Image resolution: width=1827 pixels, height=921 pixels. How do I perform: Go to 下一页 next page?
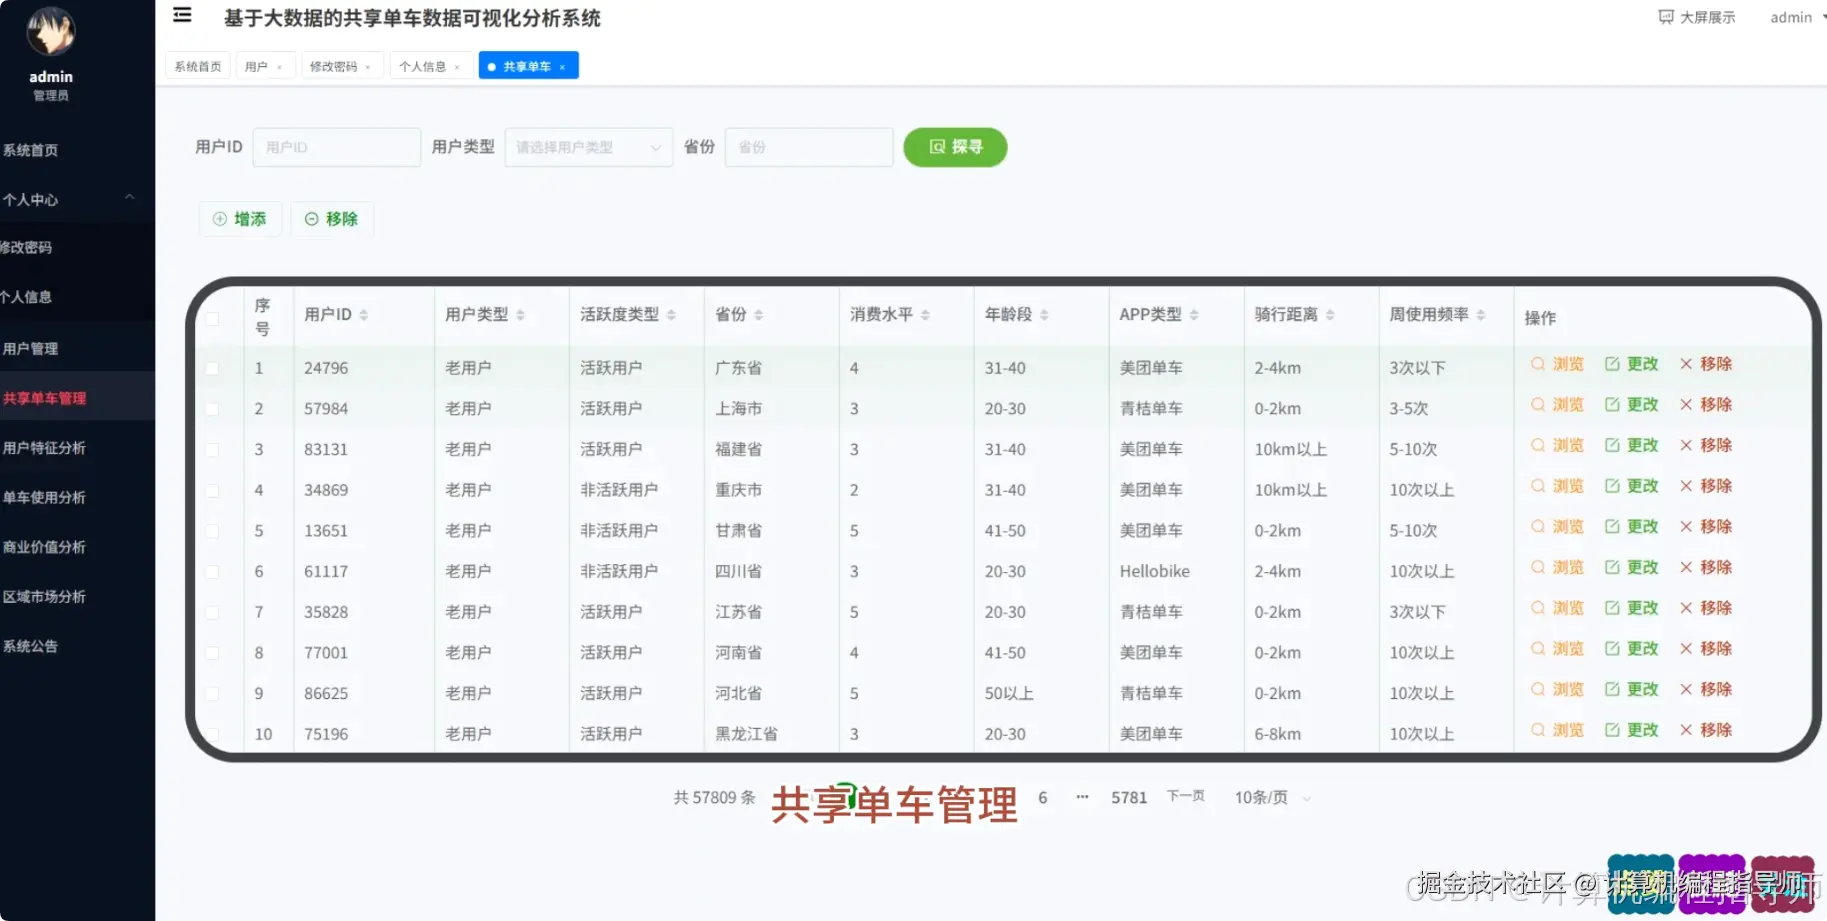[1185, 796]
